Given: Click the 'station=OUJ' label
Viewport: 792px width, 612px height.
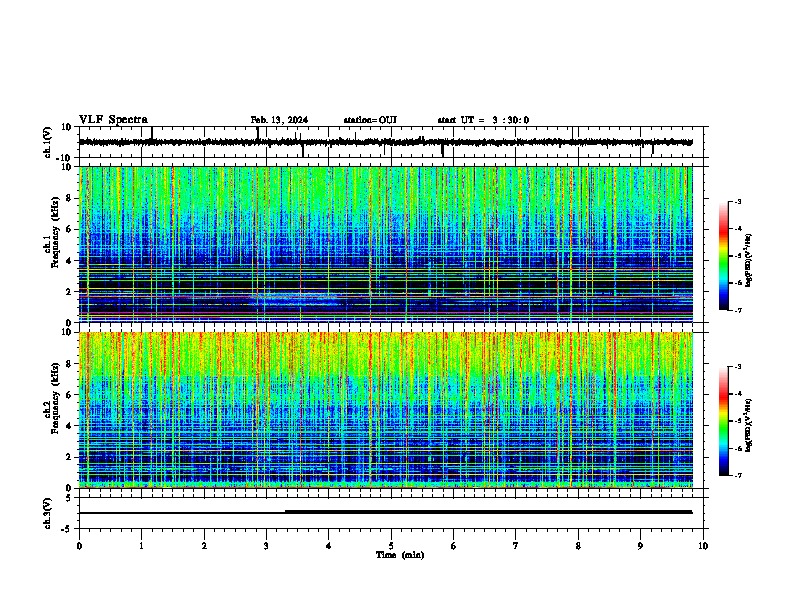Looking at the screenshot, I should tap(370, 120).
